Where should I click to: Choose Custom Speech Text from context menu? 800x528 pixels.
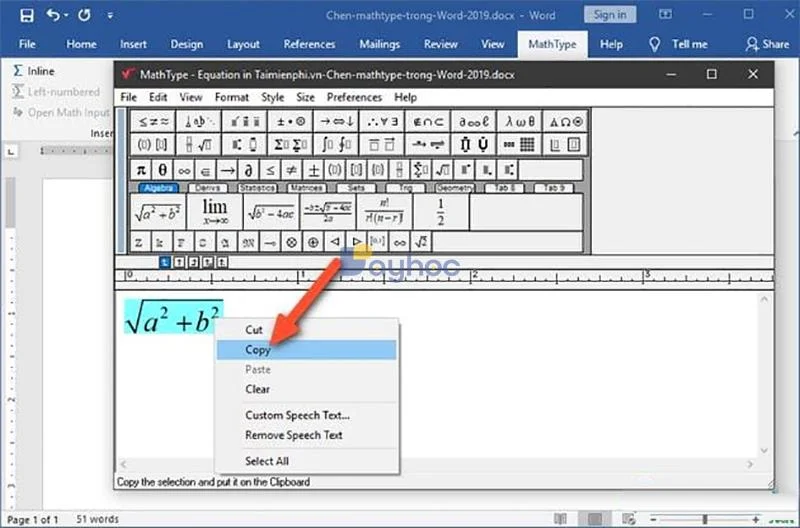point(307,415)
